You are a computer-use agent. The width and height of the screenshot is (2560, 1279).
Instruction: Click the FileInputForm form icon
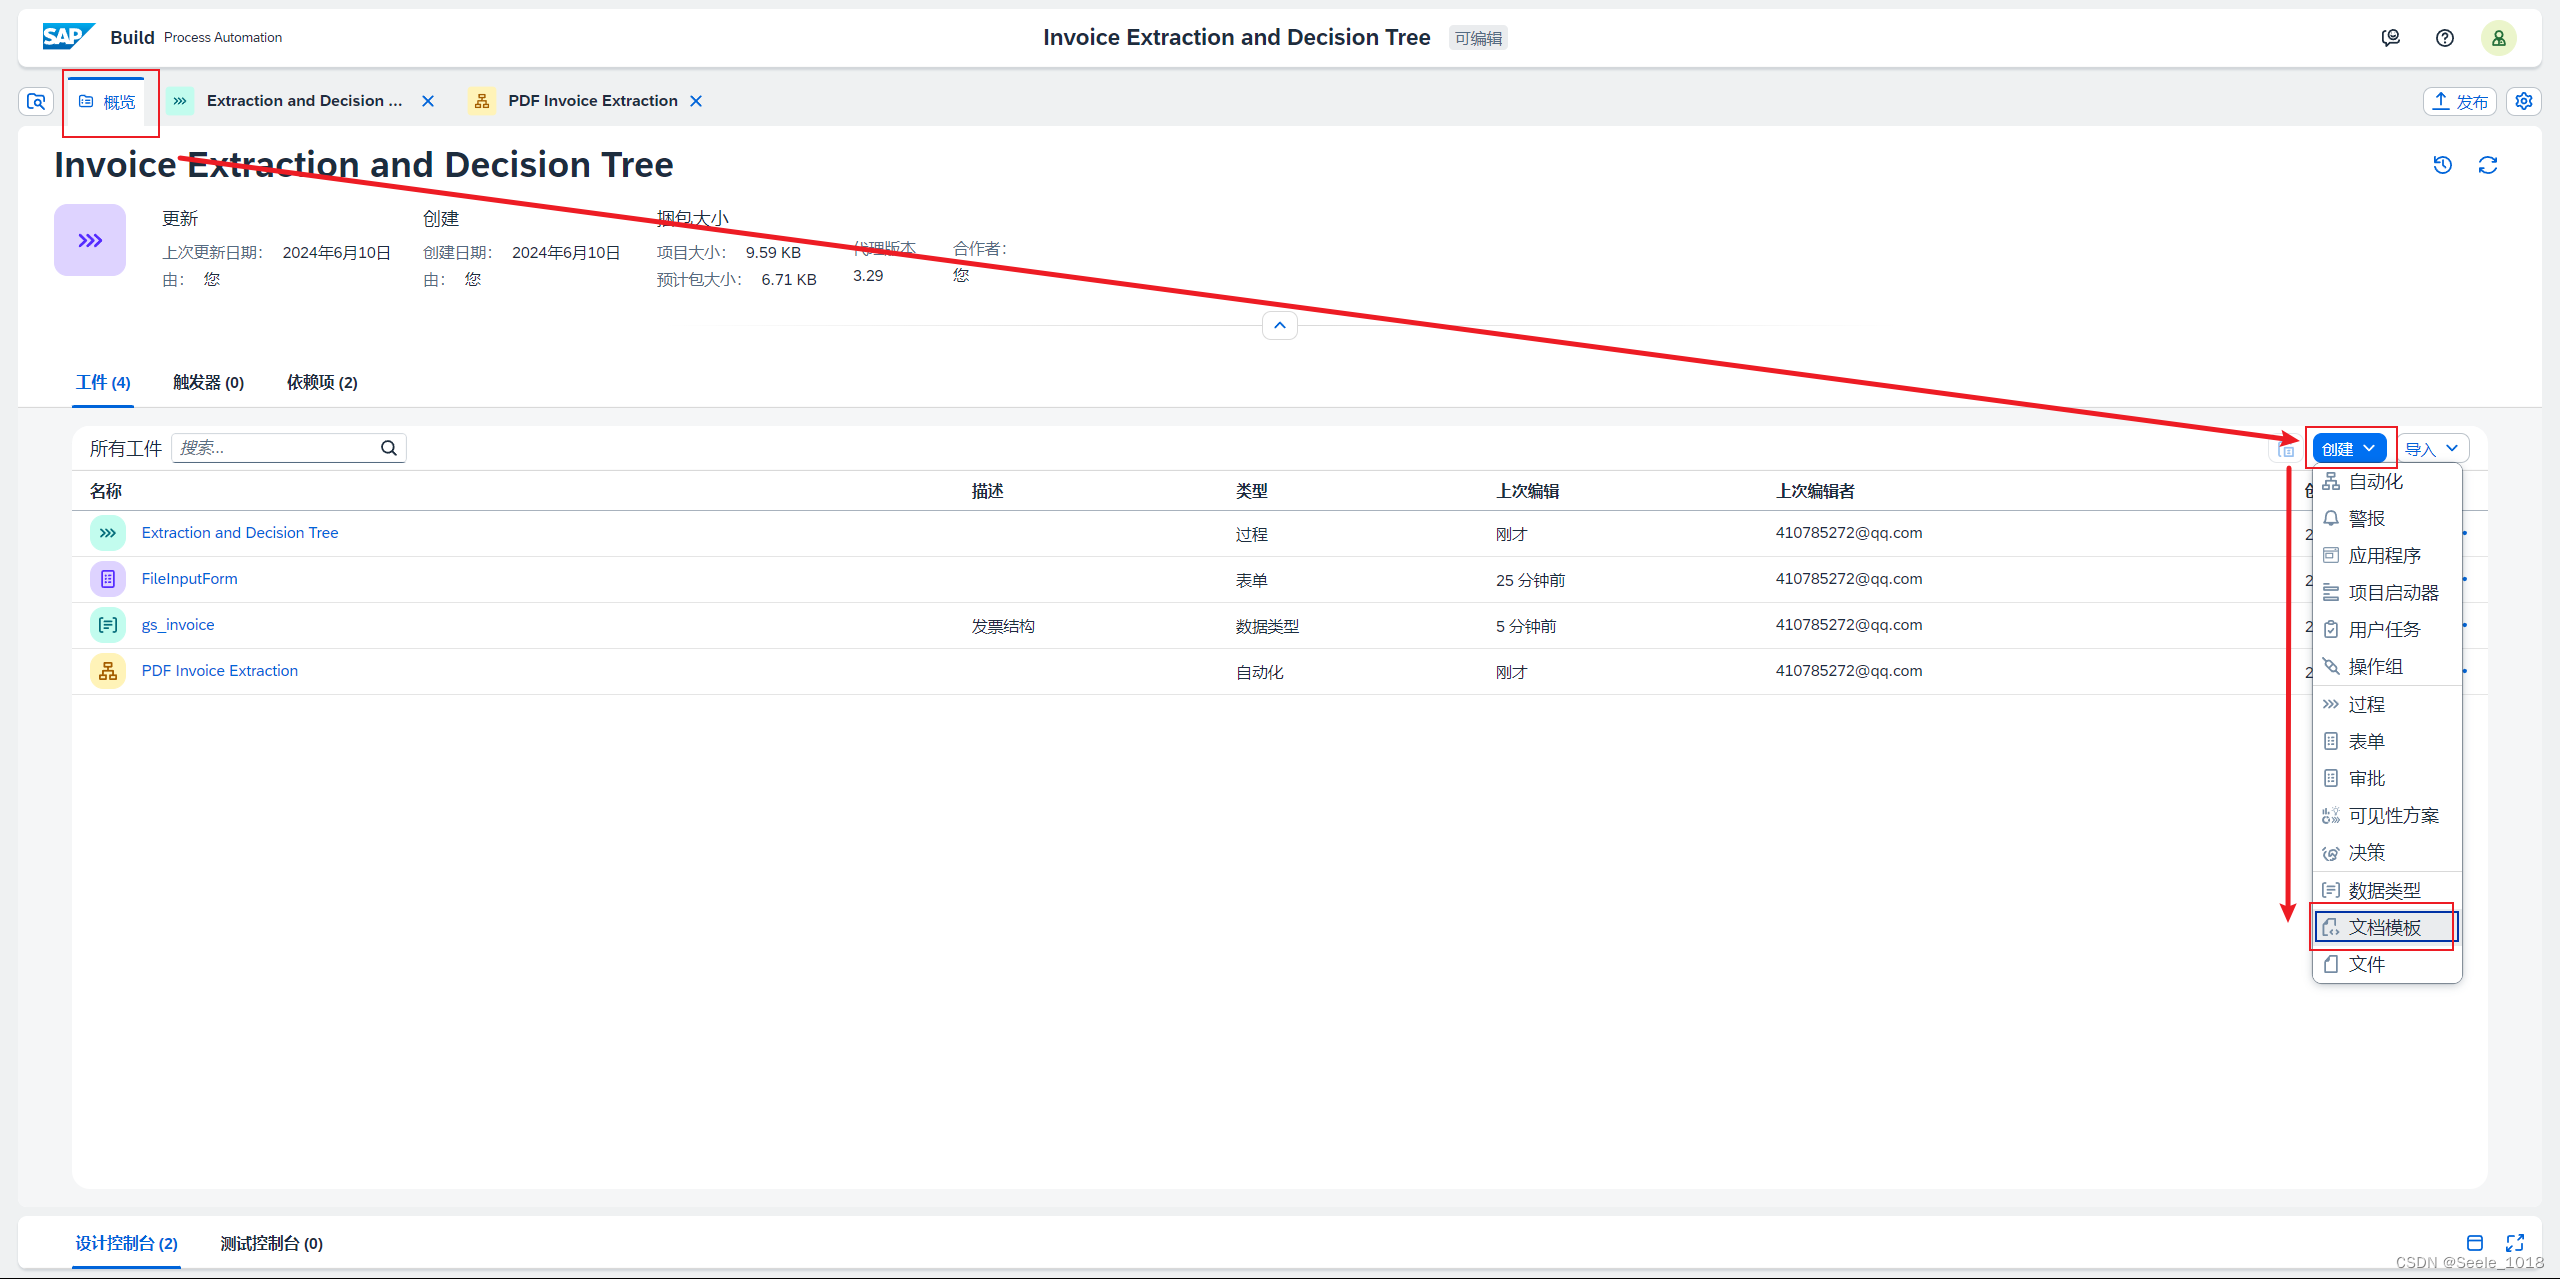[x=108, y=579]
